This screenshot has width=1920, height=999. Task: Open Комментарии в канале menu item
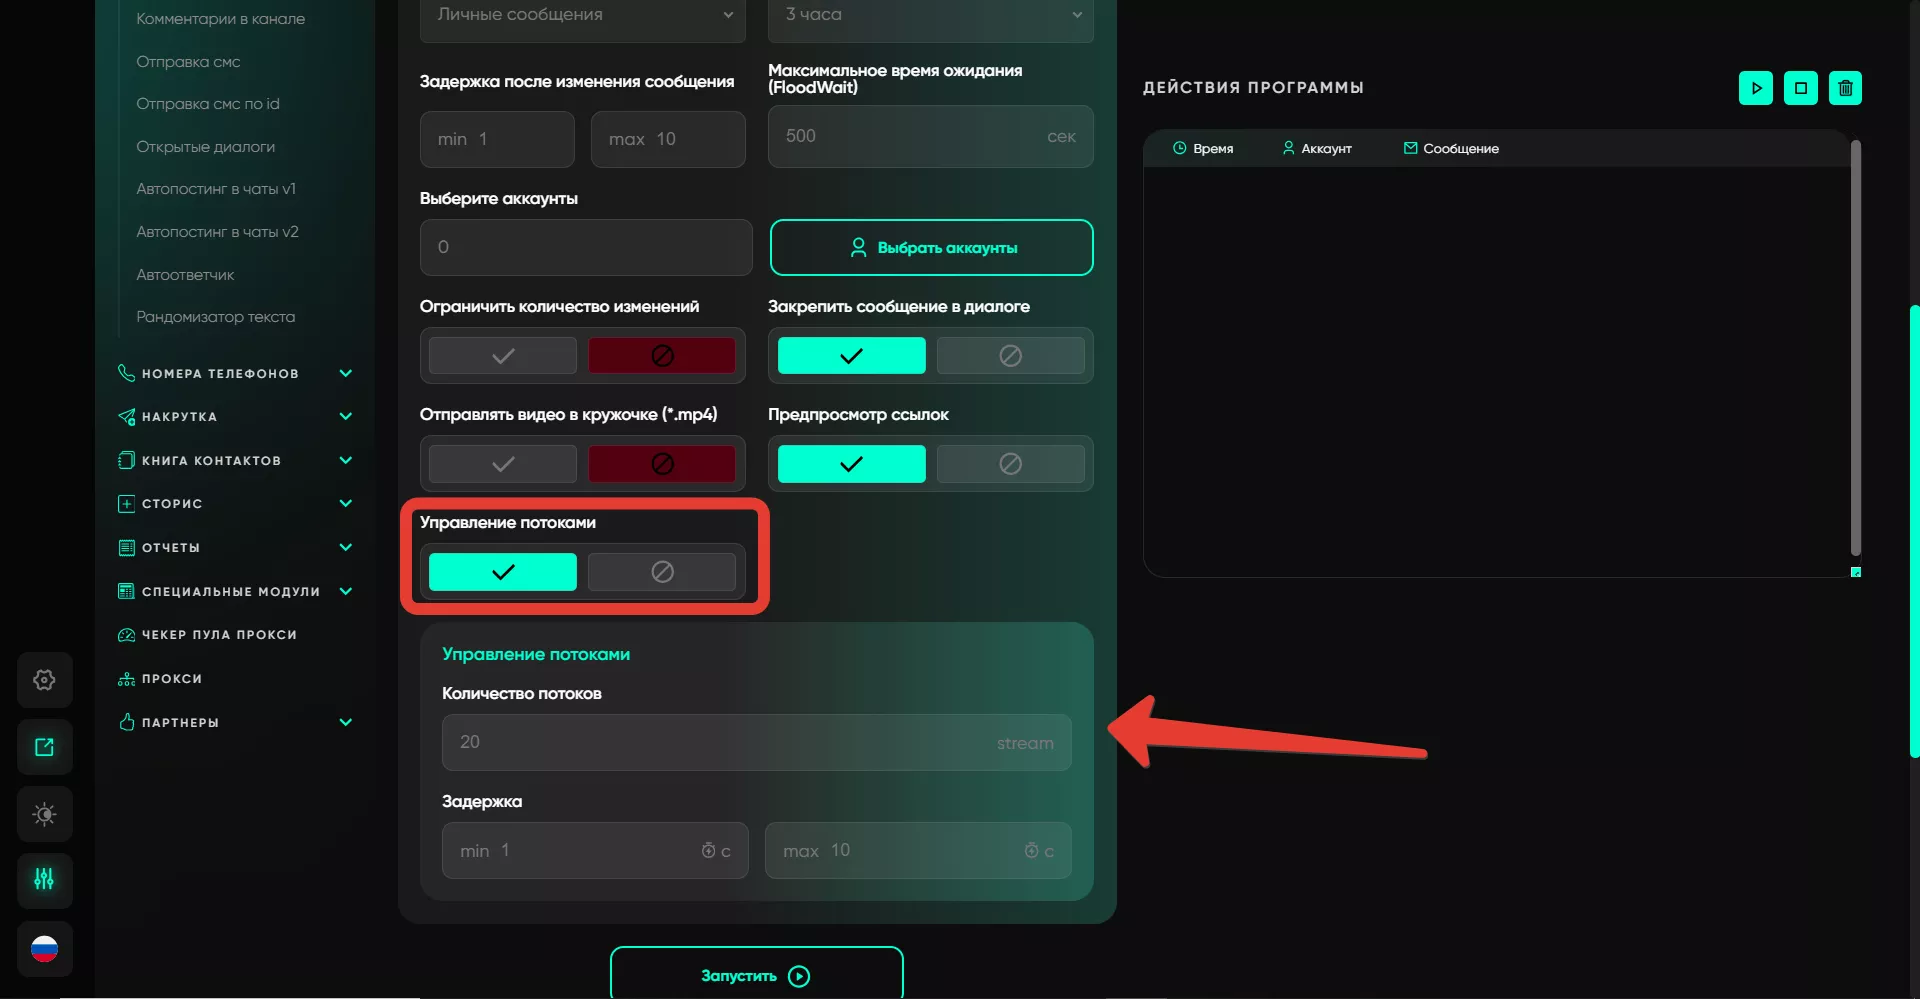click(220, 19)
